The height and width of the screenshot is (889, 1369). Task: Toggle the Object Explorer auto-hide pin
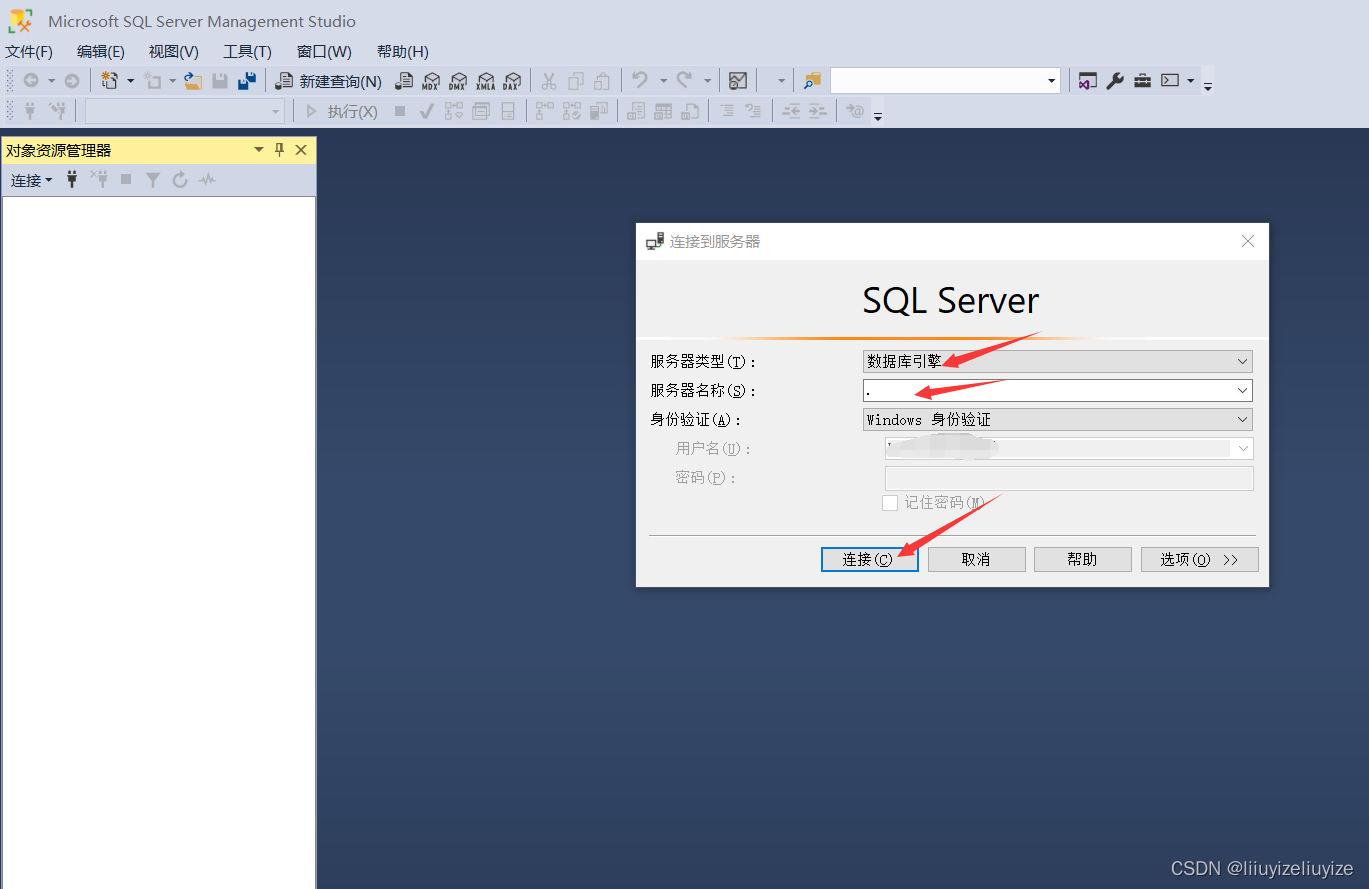click(280, 150)
